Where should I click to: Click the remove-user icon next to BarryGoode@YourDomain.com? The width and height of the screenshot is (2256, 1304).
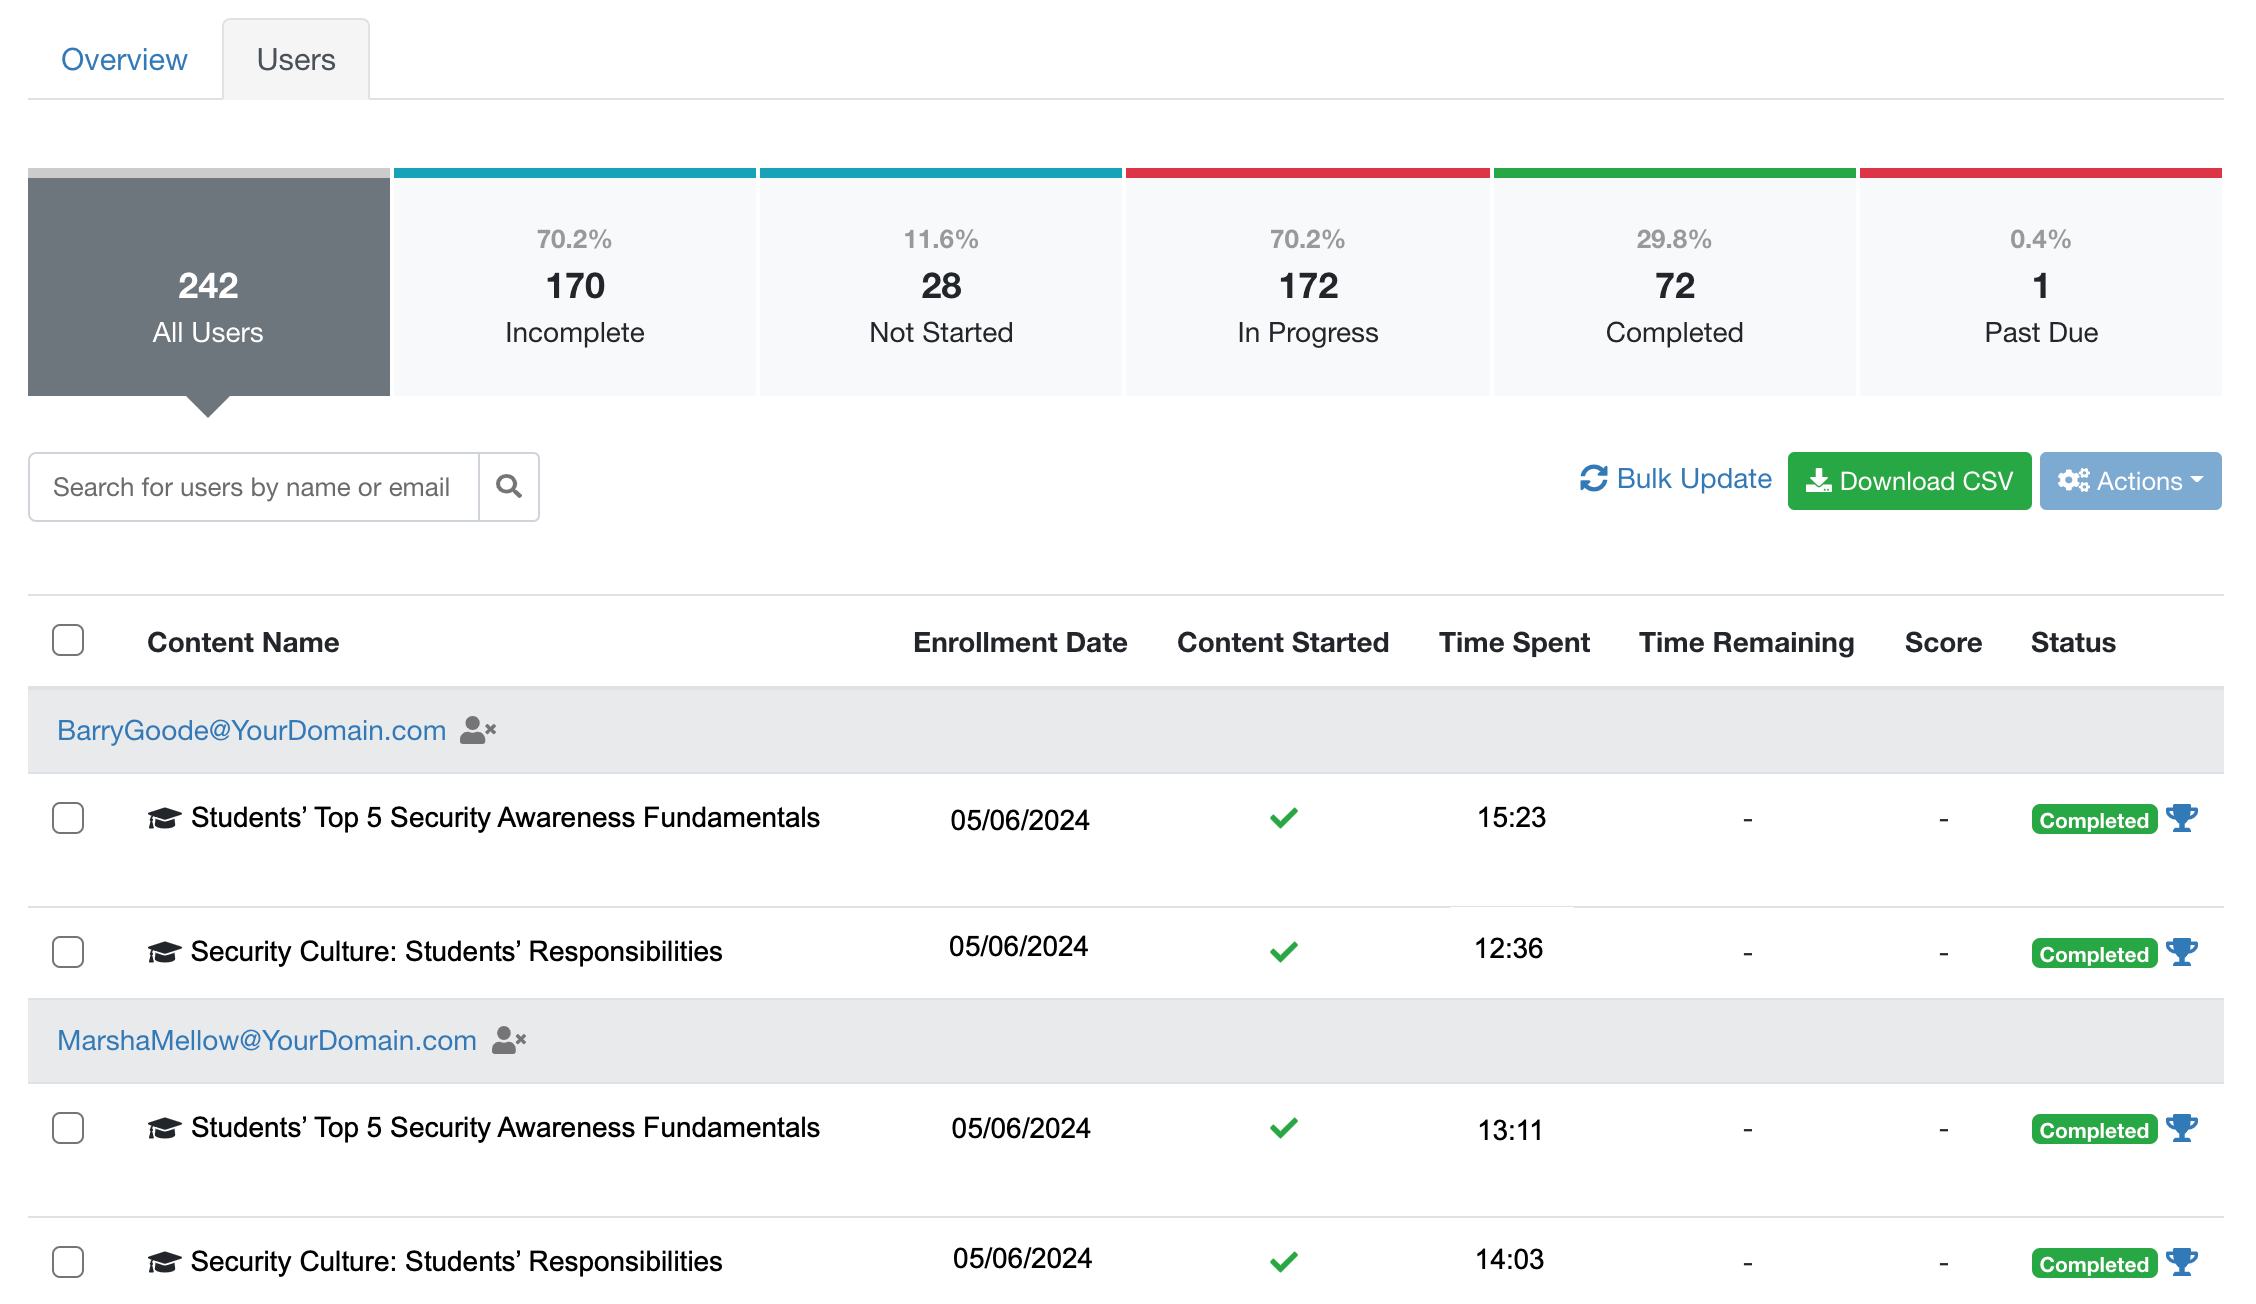point(477,730)
